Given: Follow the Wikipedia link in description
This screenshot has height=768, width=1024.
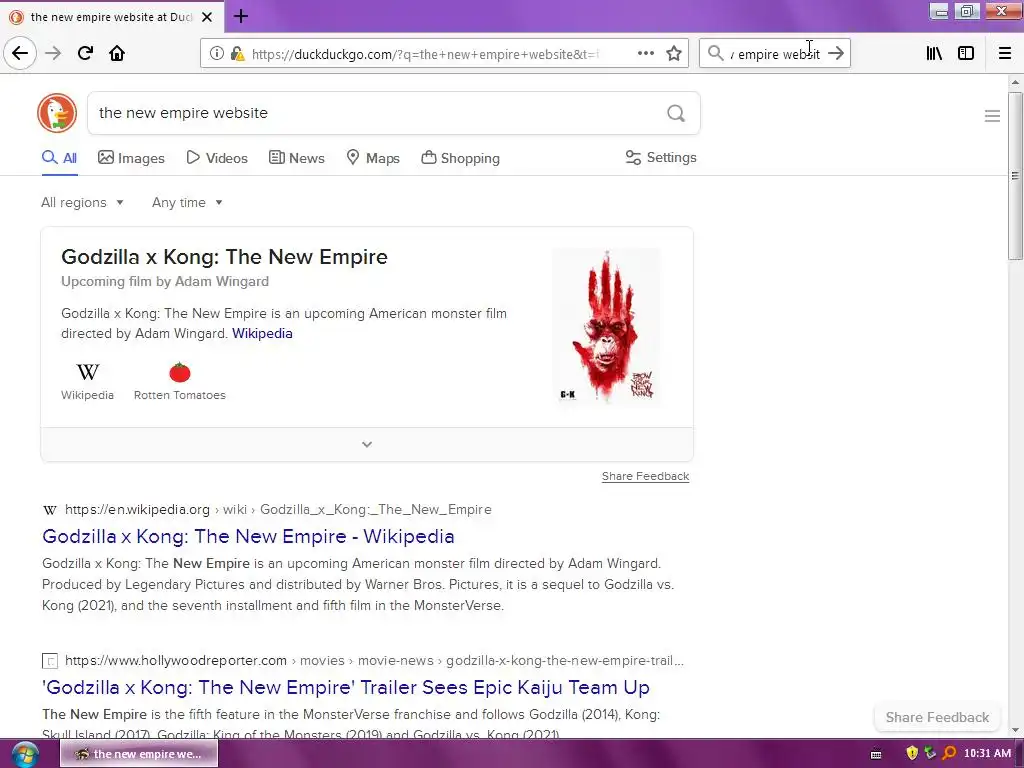Looking at the screenshot, I should [x=263, y=333].
